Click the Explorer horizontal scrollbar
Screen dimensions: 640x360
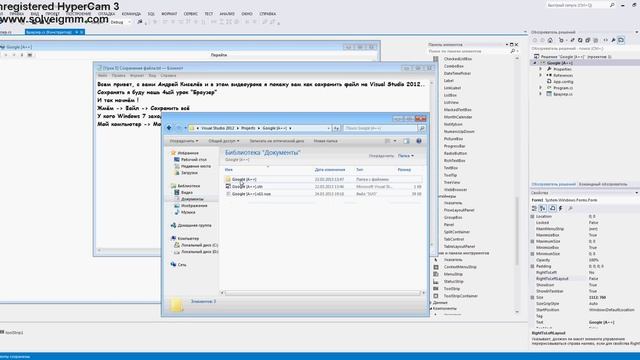[x=322, y=293]
